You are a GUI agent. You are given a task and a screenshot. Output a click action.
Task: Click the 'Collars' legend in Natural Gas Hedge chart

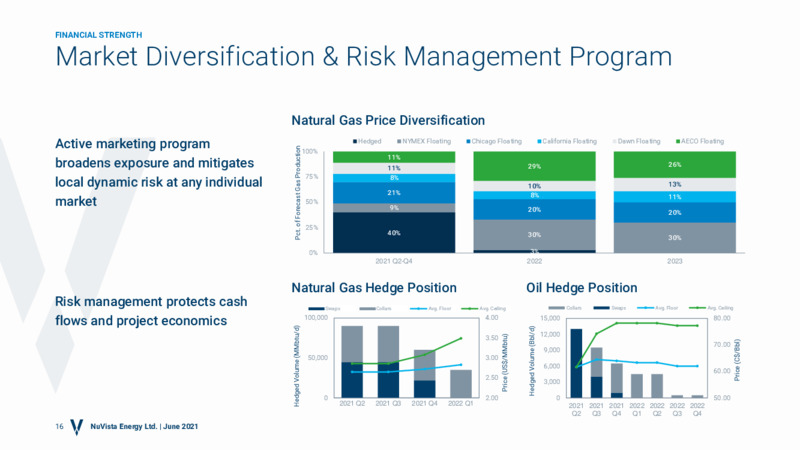coord(376,308)
